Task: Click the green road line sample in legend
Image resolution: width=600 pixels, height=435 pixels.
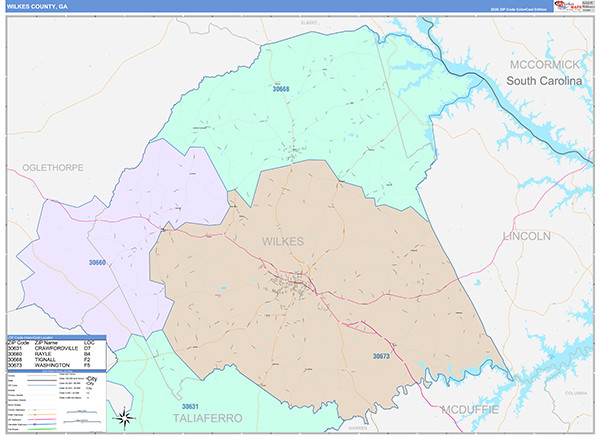Action: point(42,429)
